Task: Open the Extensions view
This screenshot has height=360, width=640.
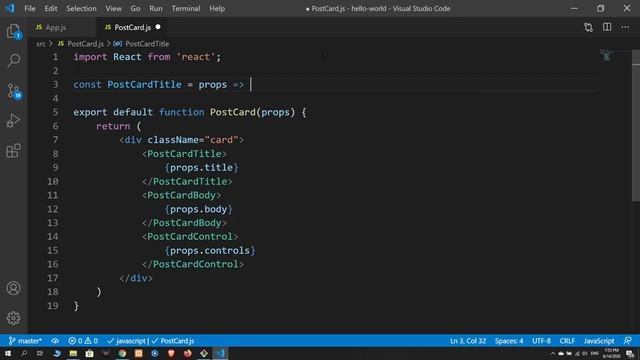Action: (13, 151)
